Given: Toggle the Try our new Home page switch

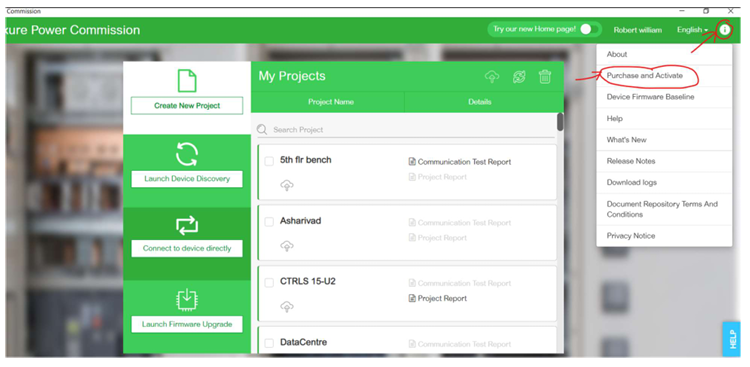Looking at the screenshot, I should point(590,30).
